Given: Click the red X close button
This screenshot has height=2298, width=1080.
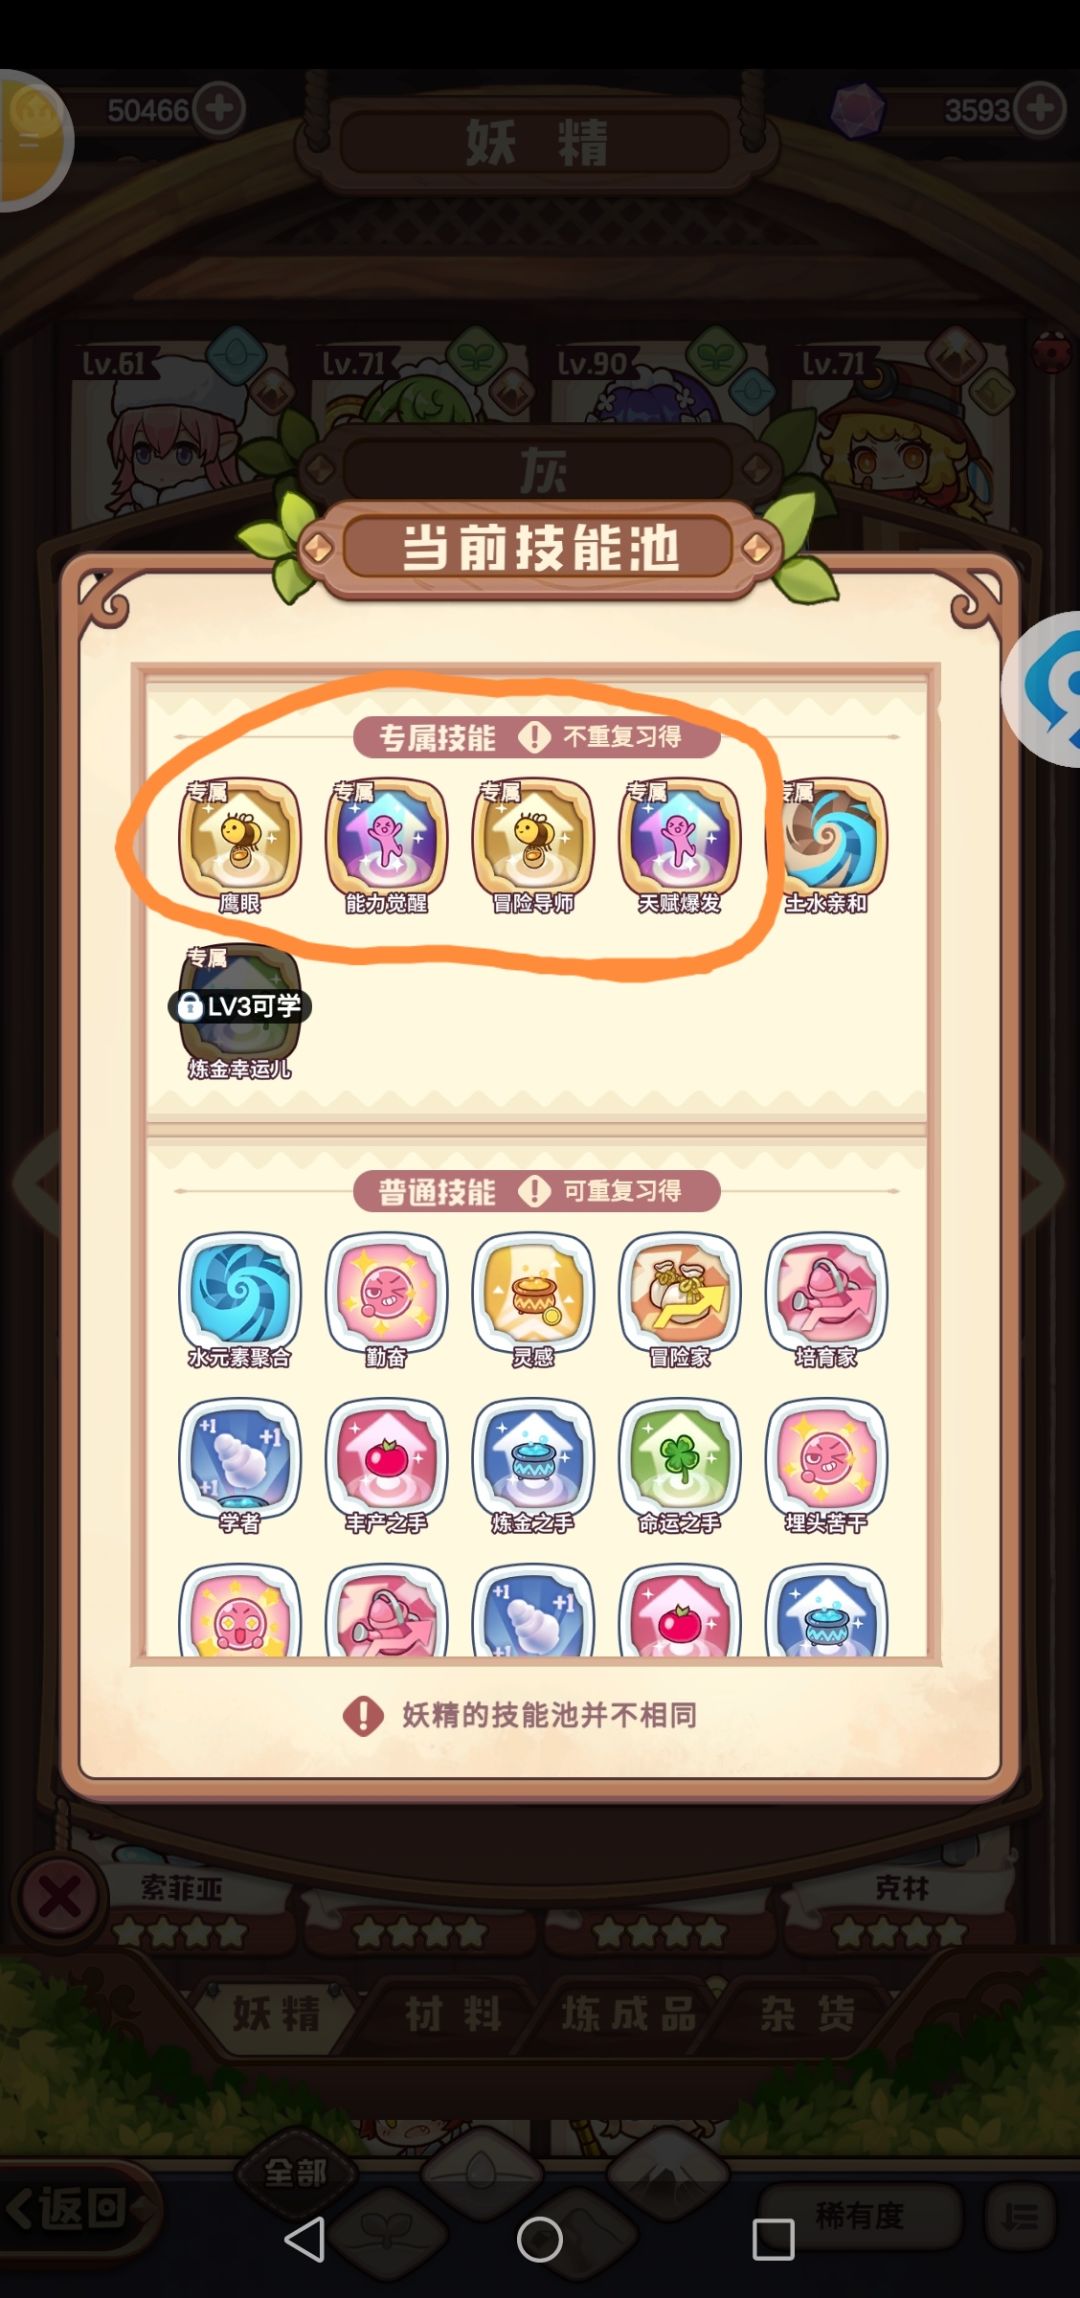Looking at the screenshot, I should click(x=59, y=1897).
